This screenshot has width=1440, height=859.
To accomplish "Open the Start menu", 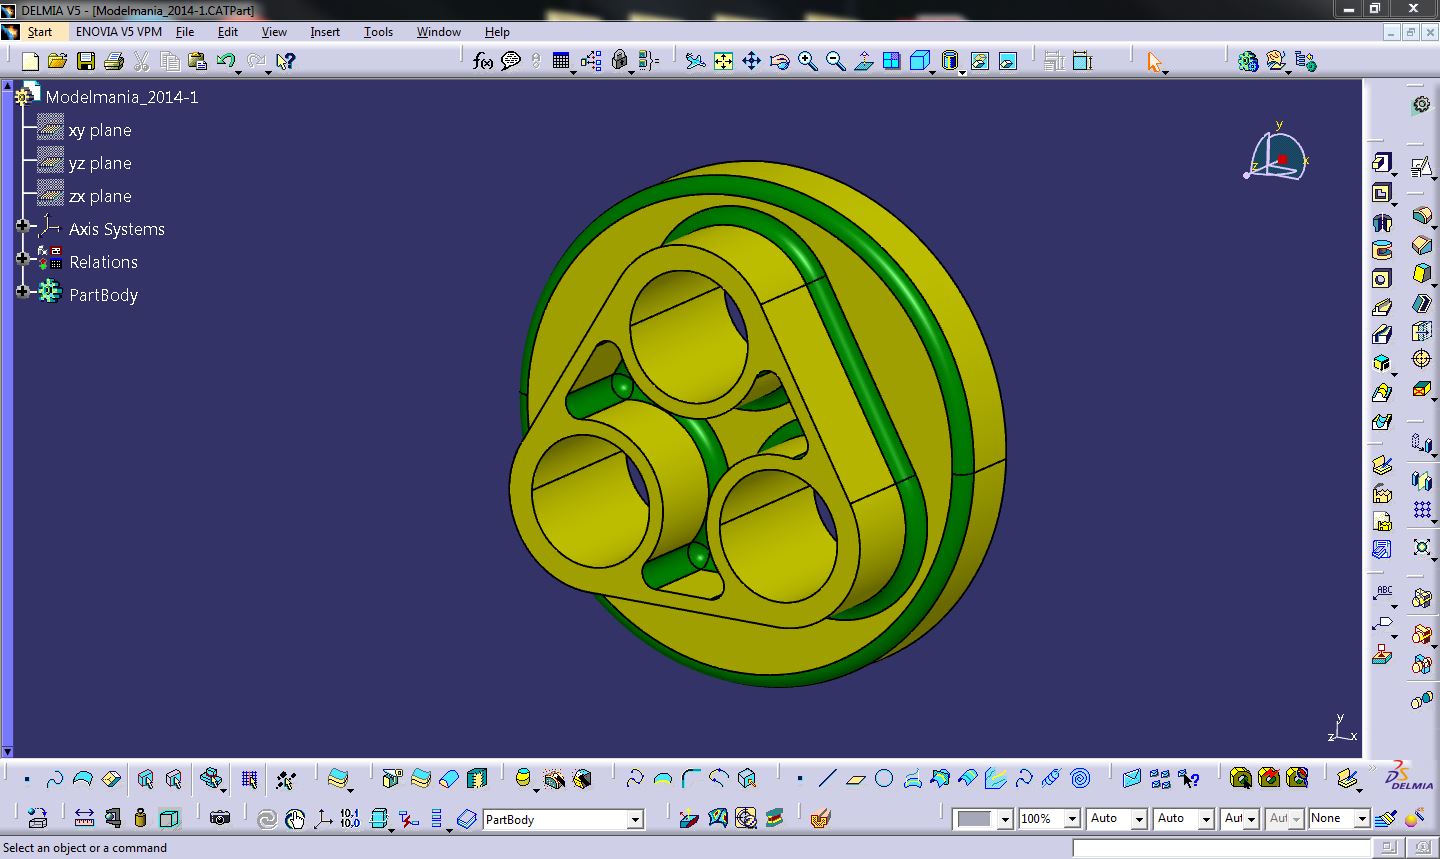I will coord(40,32).
